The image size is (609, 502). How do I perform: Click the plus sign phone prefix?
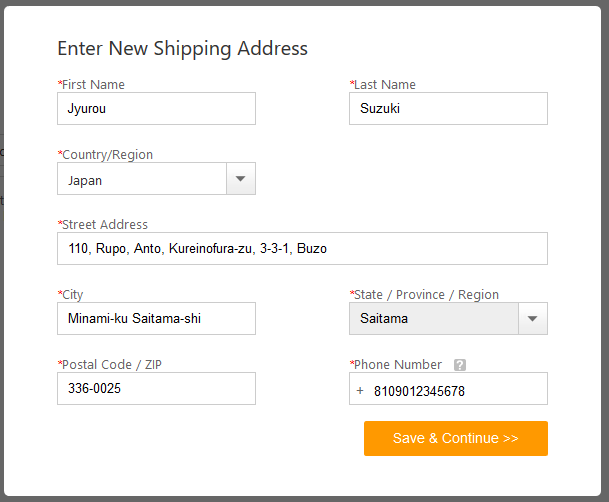click(360, 390)
